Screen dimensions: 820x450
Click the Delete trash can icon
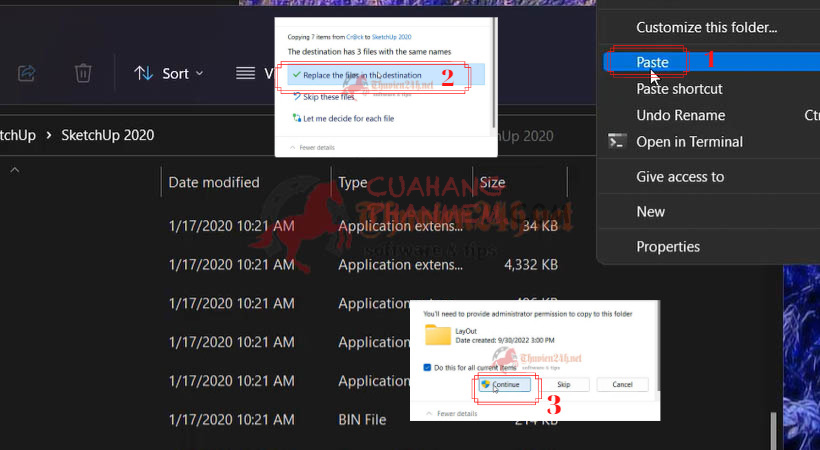pyautogui.click(x=83, y=73)
